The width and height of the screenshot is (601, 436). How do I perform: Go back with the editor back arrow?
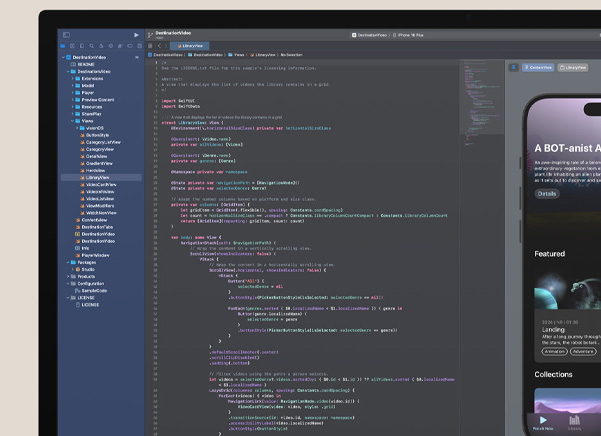(x=159, y=46)
